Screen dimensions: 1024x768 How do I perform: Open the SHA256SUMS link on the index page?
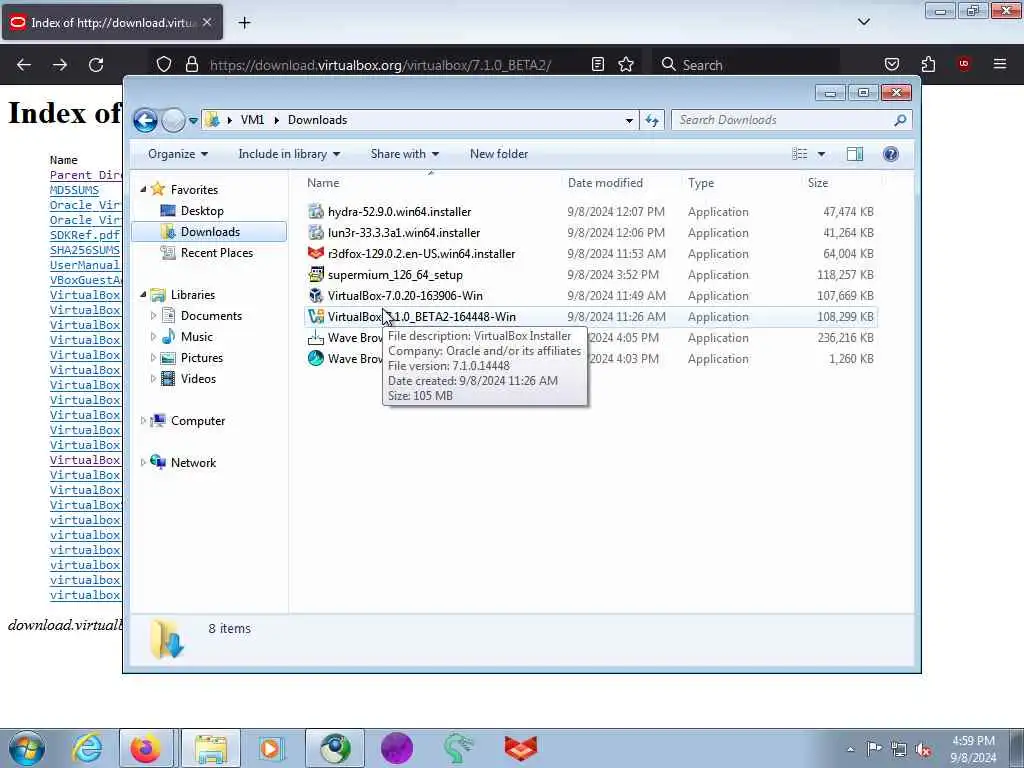(x=85, y=250)
